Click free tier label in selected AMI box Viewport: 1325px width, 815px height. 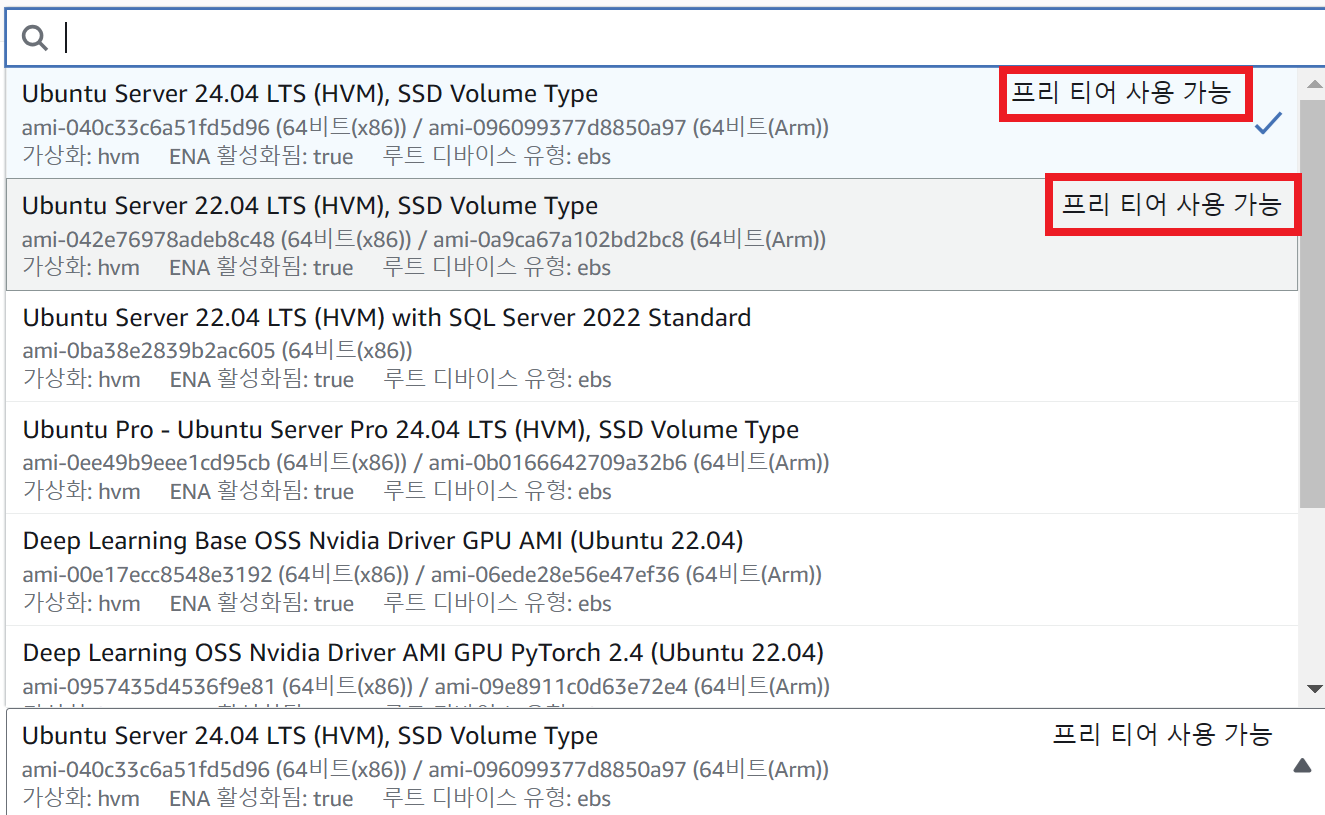(x=1162, y=735)
